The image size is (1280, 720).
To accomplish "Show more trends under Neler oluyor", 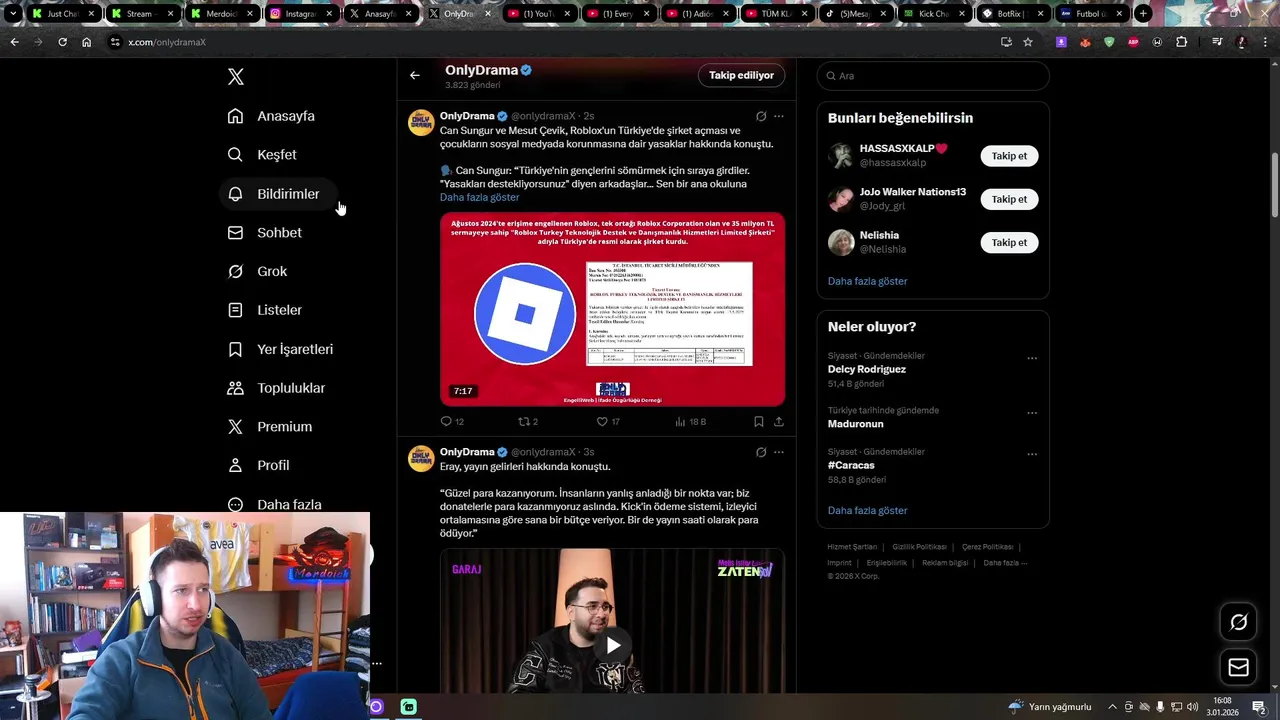I will point(867,510).
